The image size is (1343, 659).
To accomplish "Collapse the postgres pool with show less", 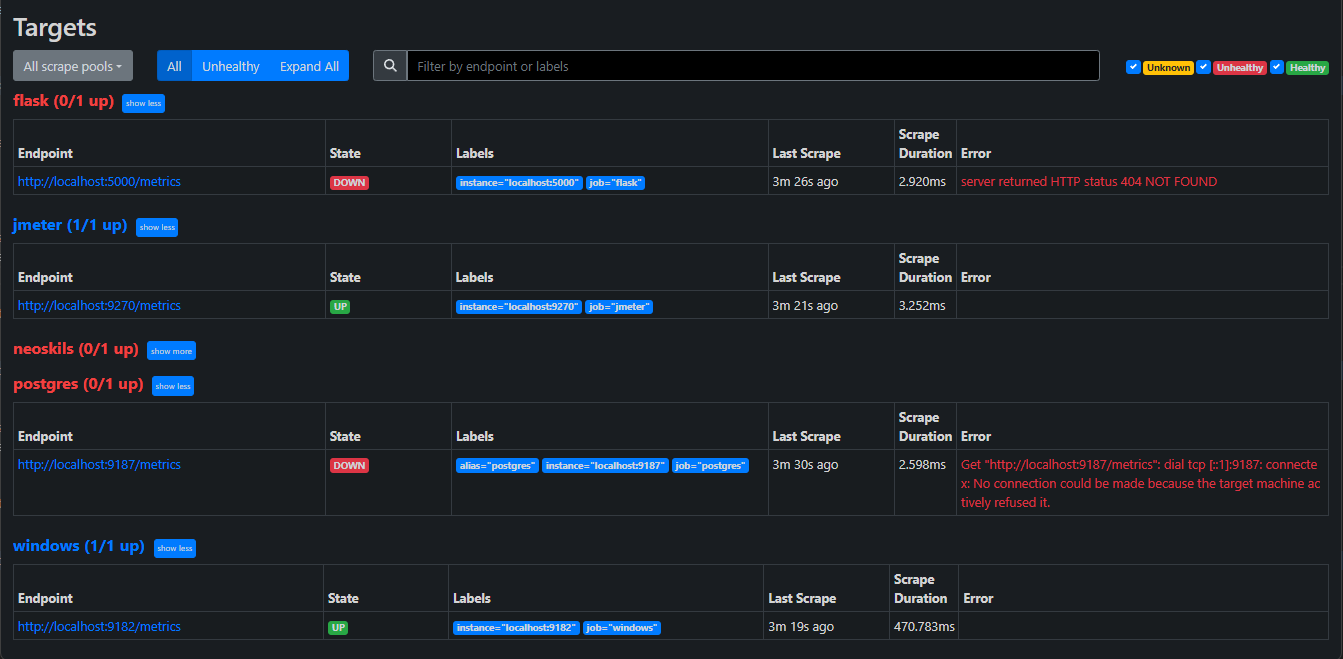I will pos(172,386).
